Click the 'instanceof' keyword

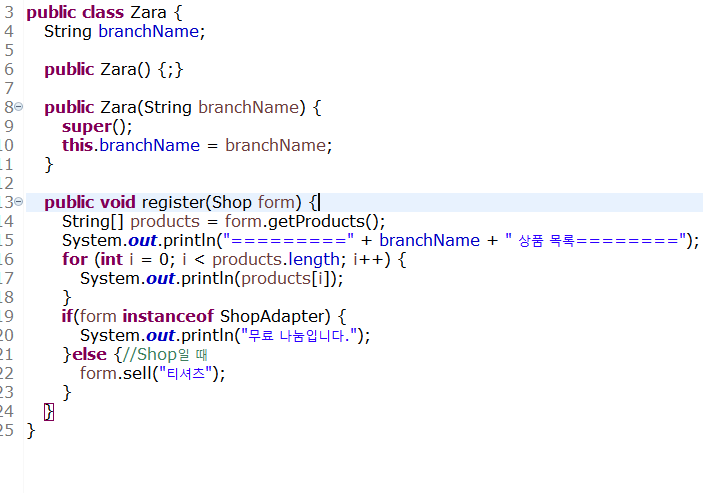tap(168, 316)
